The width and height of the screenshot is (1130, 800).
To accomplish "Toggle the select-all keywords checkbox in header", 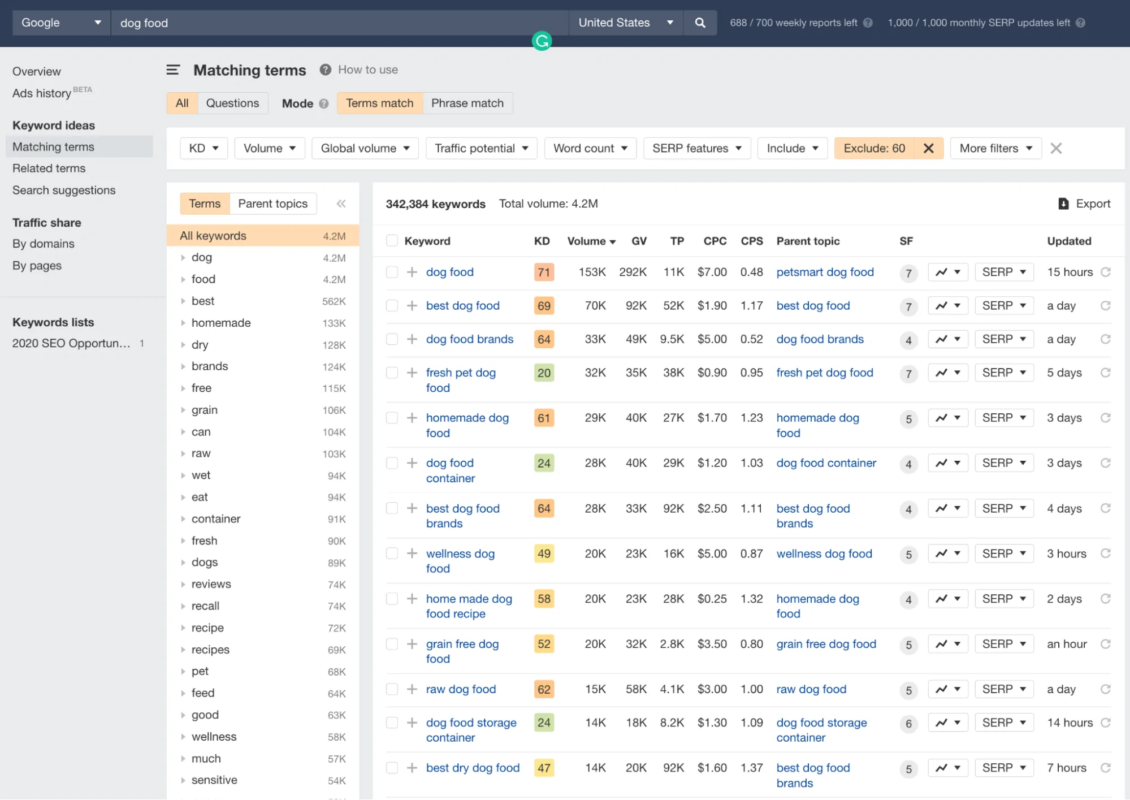I will (x=391, y=241).
